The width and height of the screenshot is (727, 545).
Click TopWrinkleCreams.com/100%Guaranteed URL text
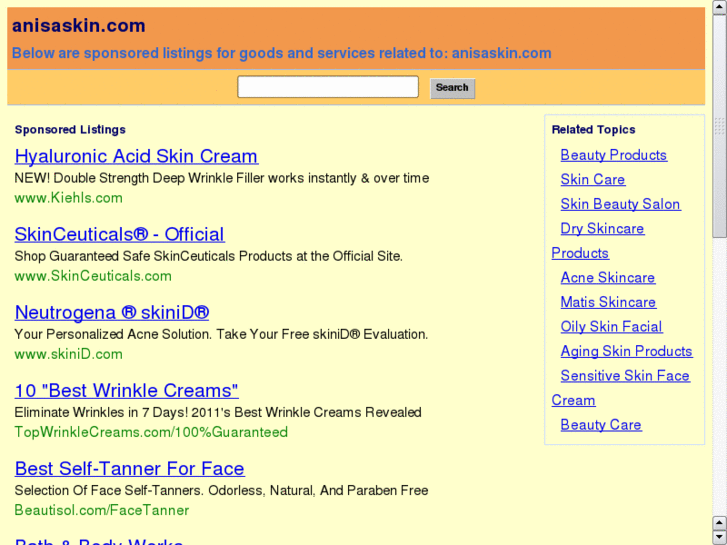pyautogui.click(x=151, y=432)
